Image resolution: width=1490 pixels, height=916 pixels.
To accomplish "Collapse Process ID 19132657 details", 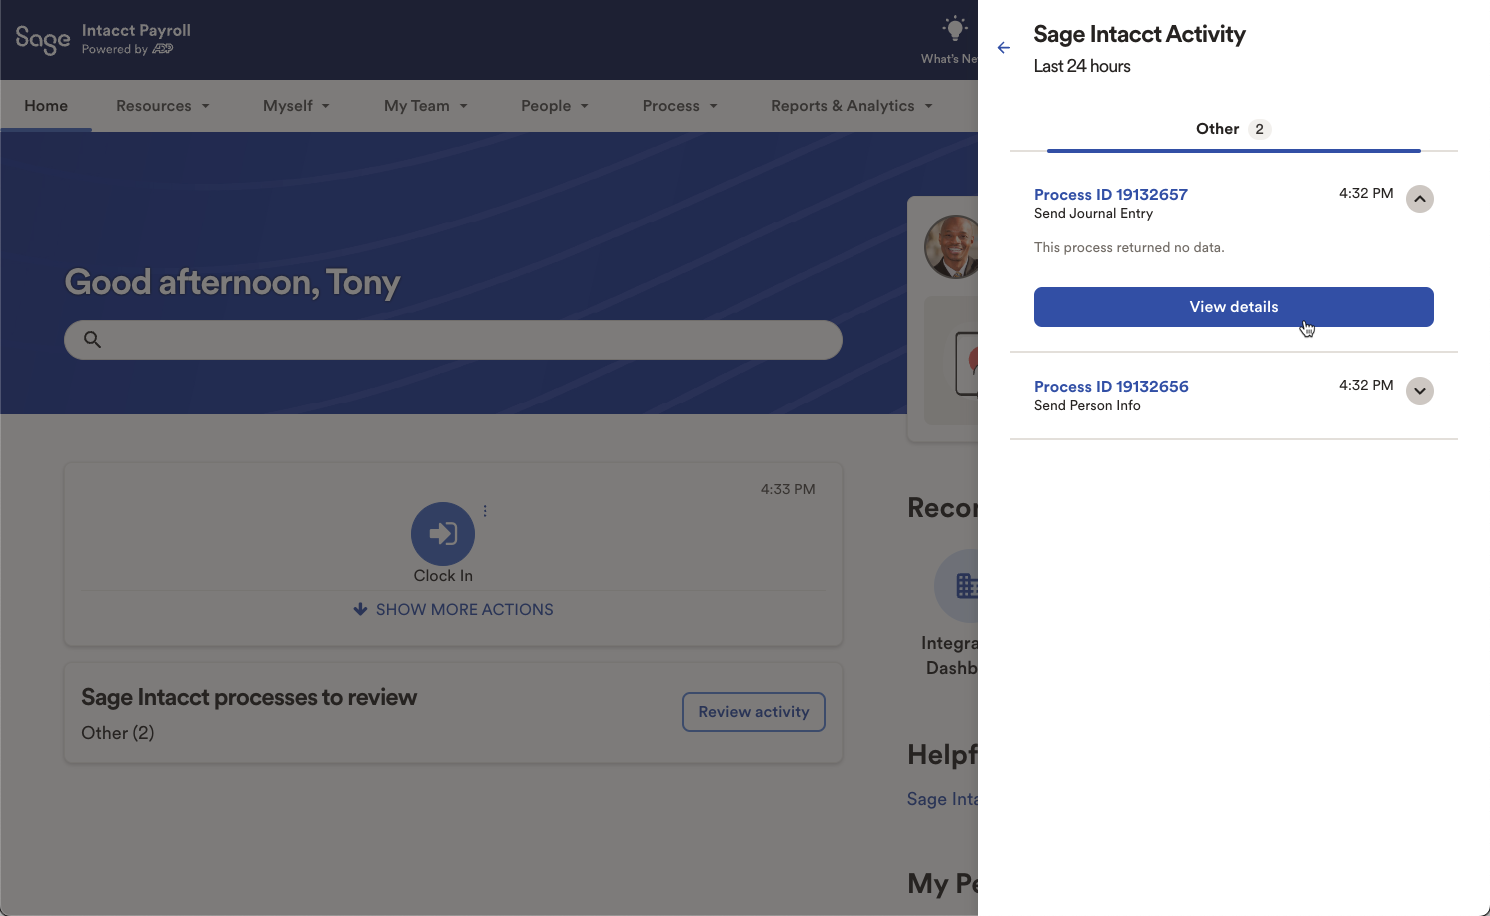I will click(x=1419, y=199).
